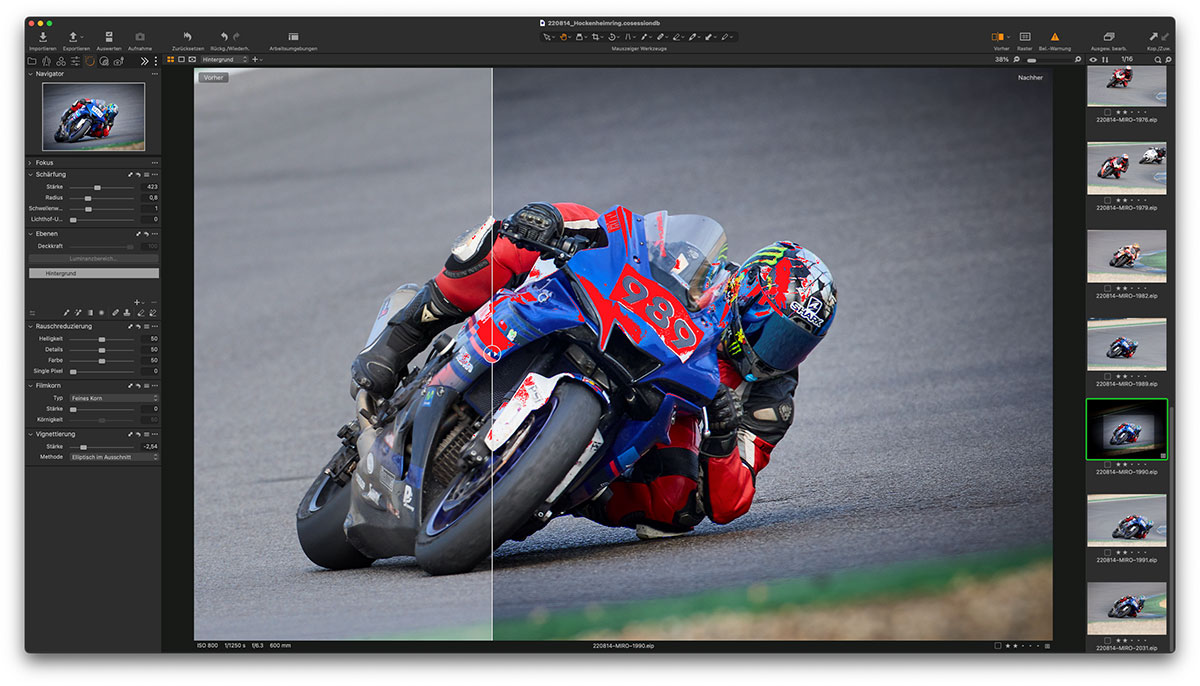The height and width of the screenshot is (686, 1200).
Task: Select thumbnail 220814-MIRO-1991.eip
Action: click(x=1126, y=521)
